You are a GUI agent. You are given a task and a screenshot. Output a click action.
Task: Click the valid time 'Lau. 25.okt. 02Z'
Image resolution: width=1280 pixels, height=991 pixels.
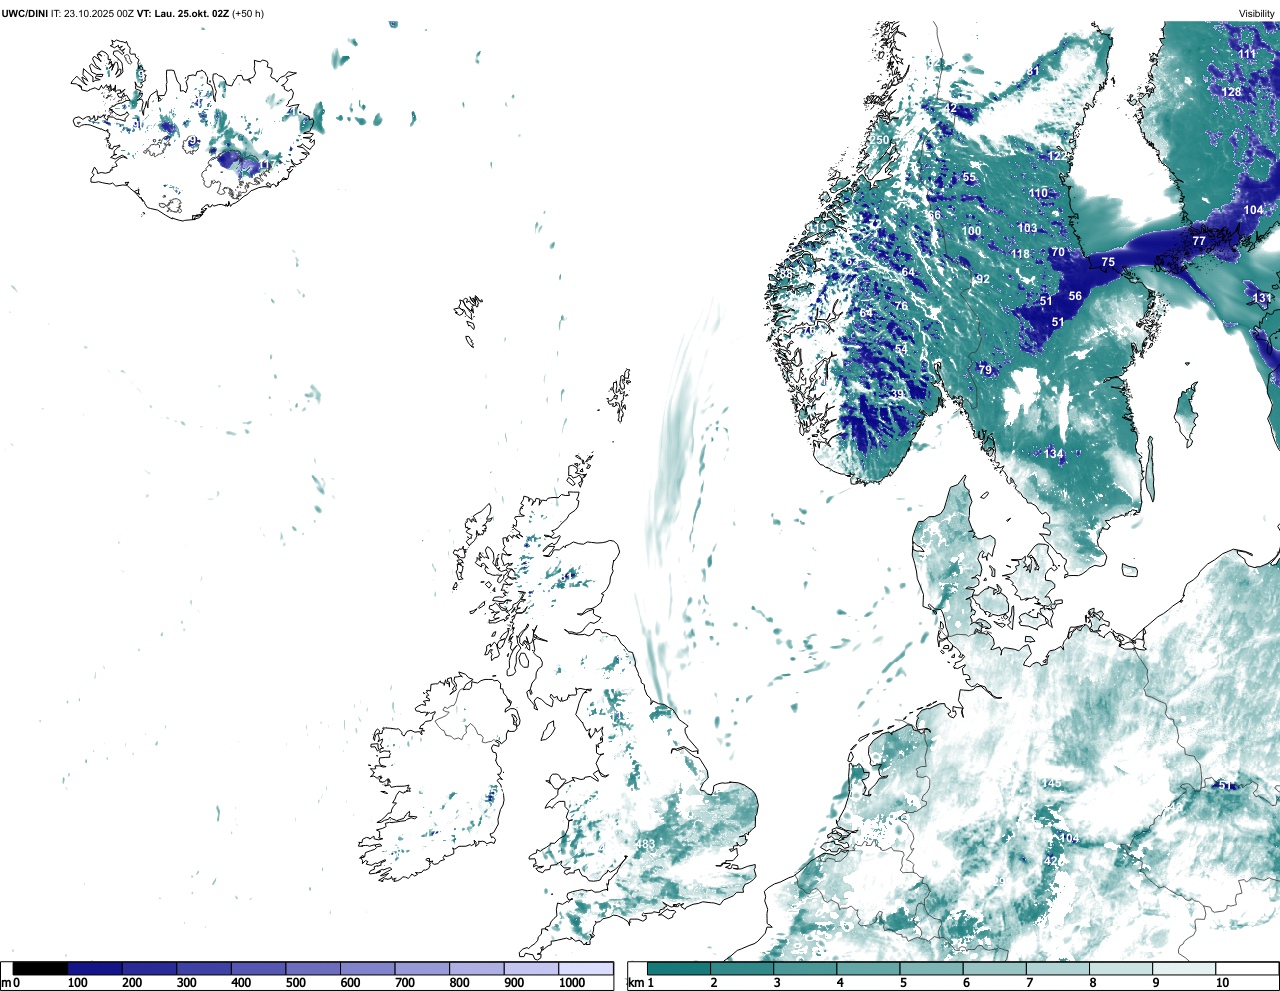[191, 14]
